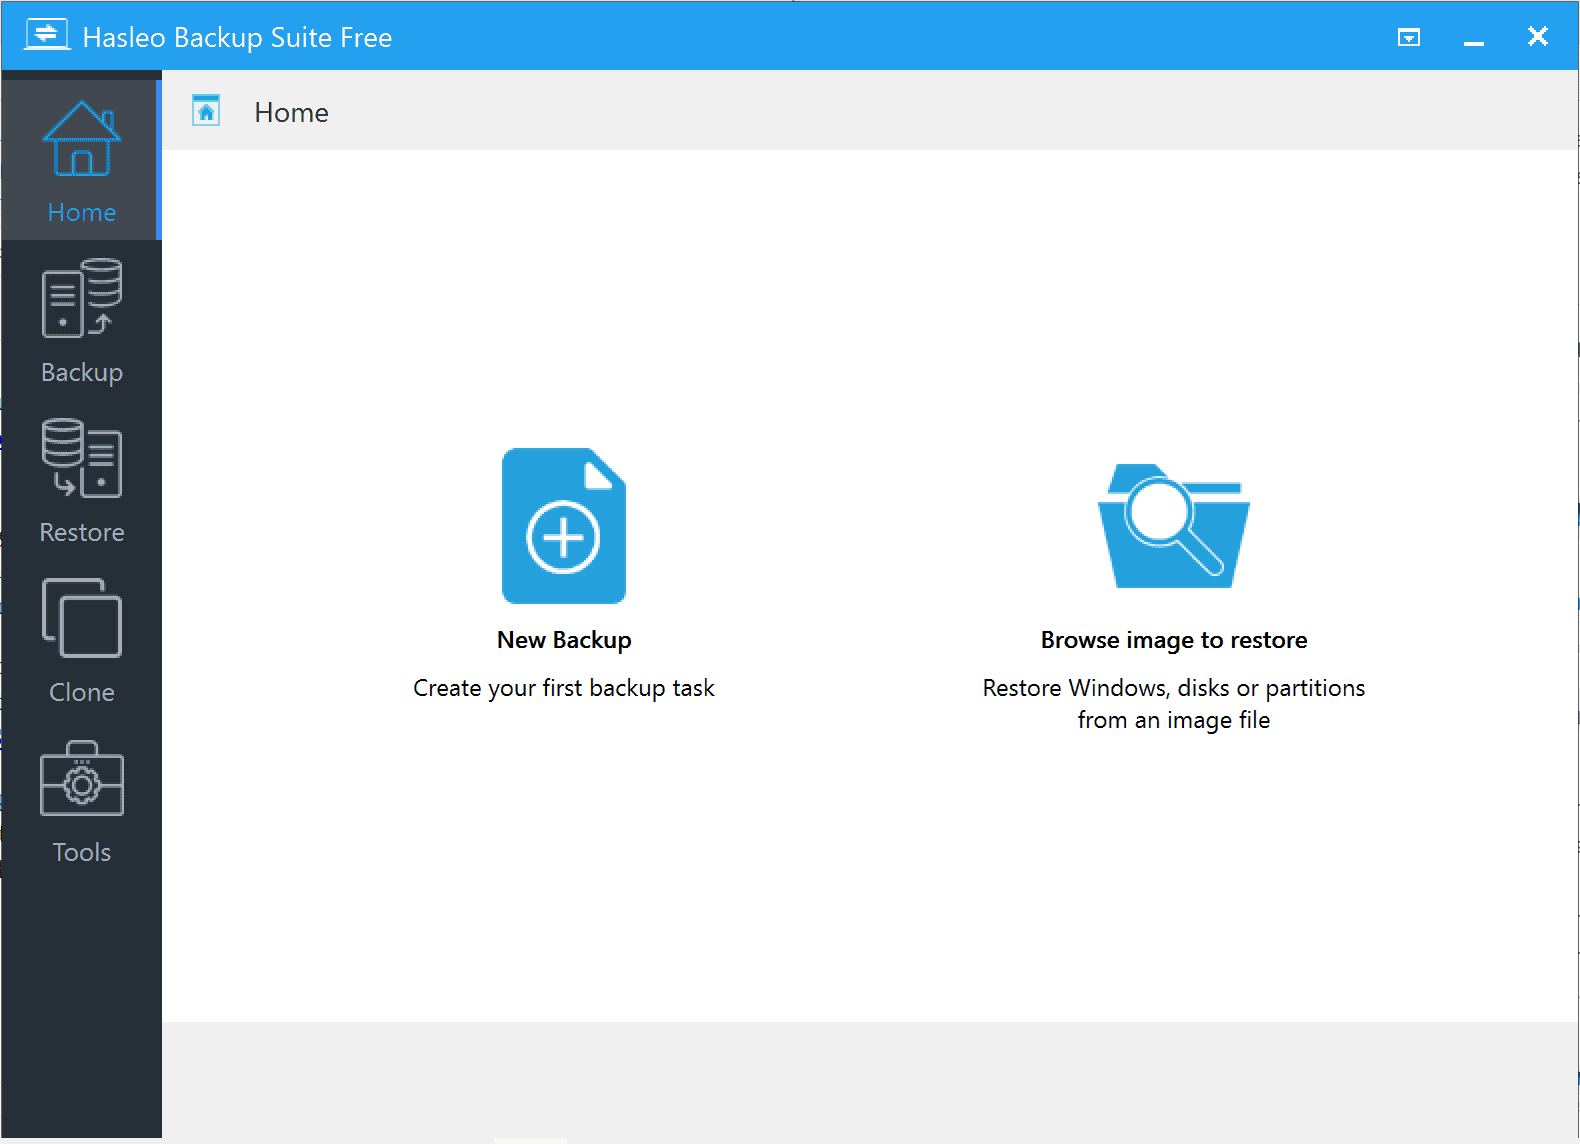This screenshot has height=1144, width=1580.
Task: Click the Home breadcrumb icon in header
Action: 206,111
